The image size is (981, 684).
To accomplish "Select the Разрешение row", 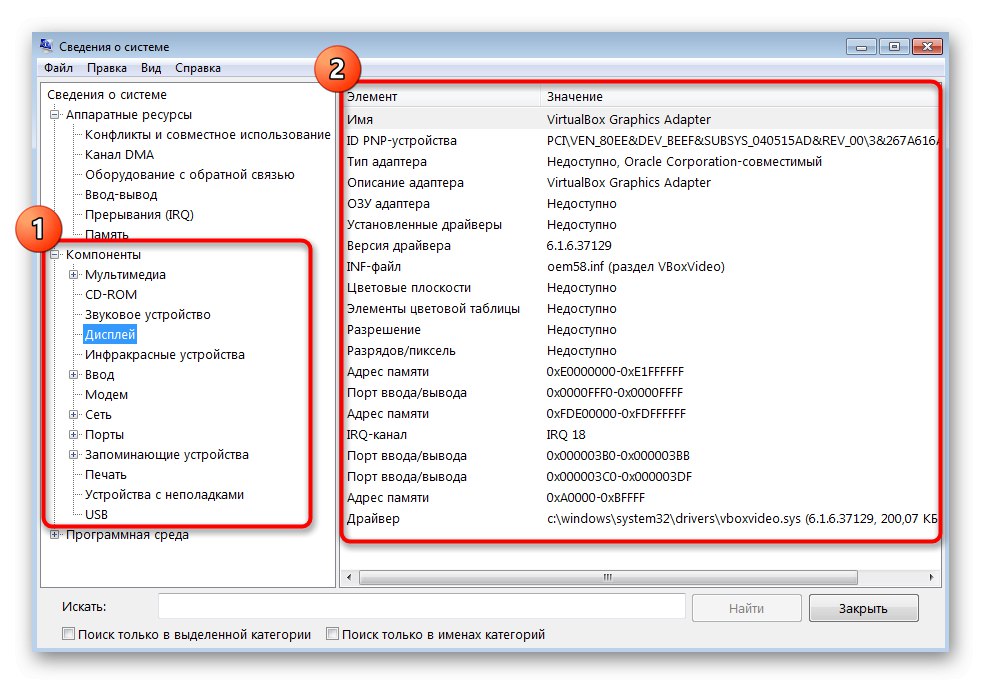I will 641,330.
